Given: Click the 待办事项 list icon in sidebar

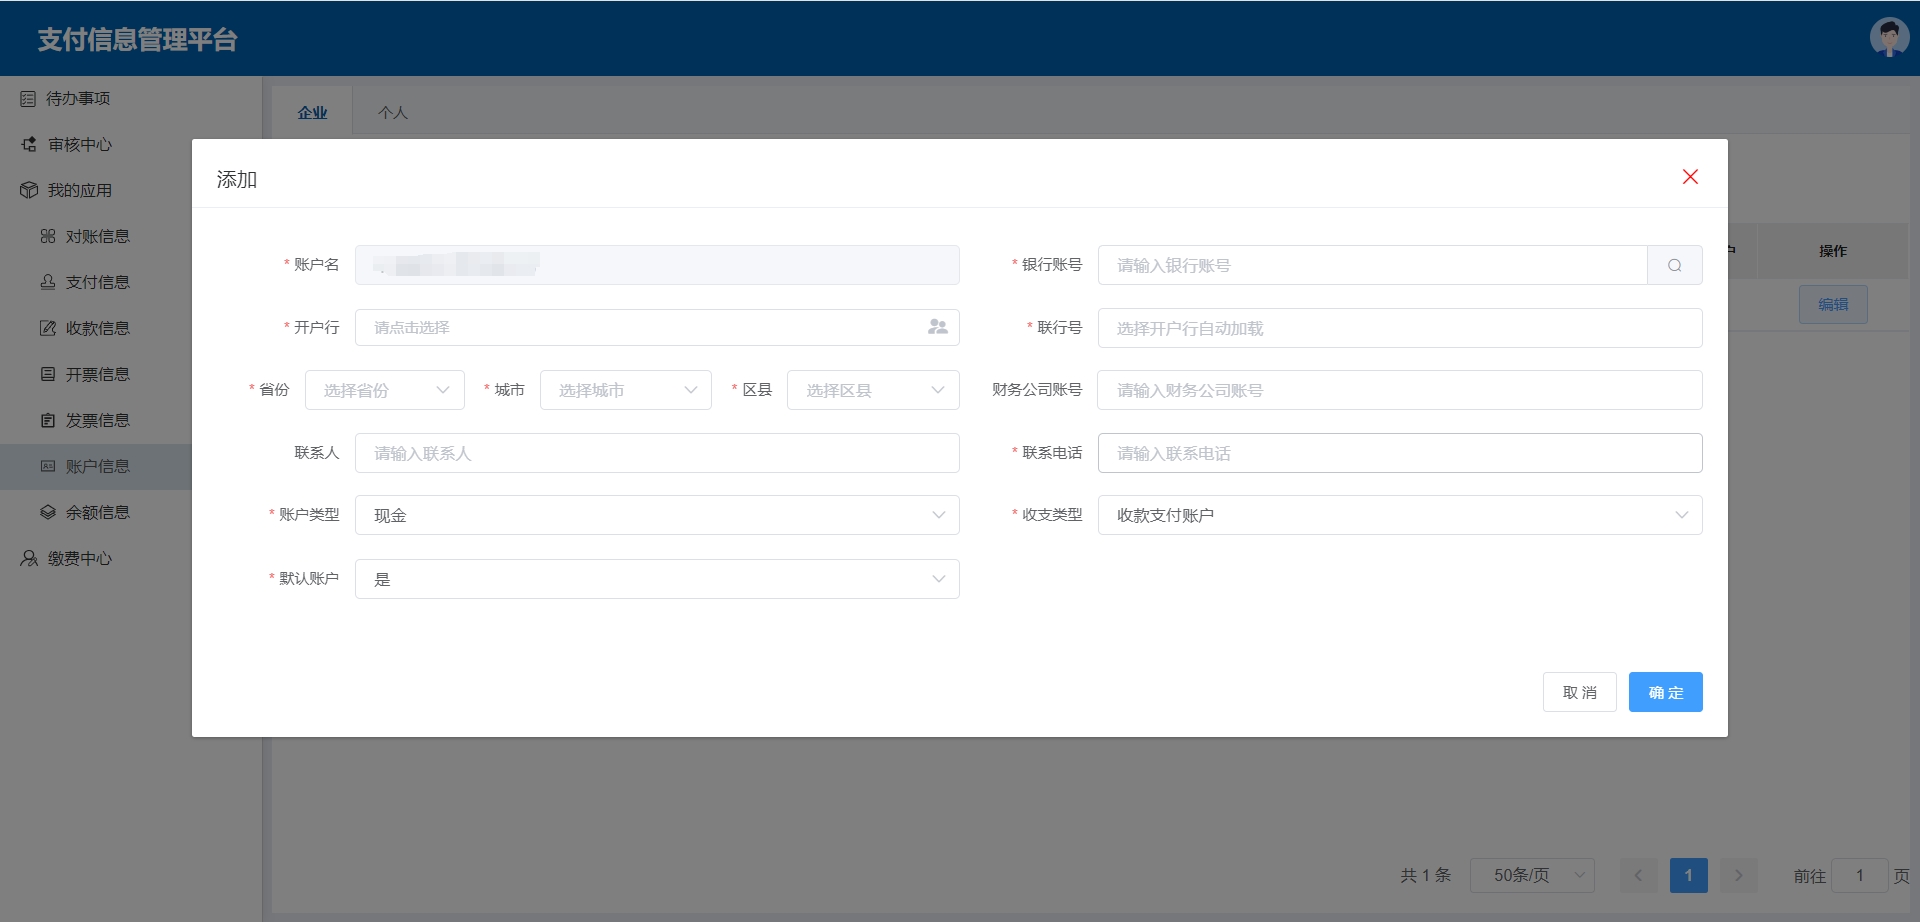Looking at the screenshot, I should pyautogui.click(x=28, y=99).
